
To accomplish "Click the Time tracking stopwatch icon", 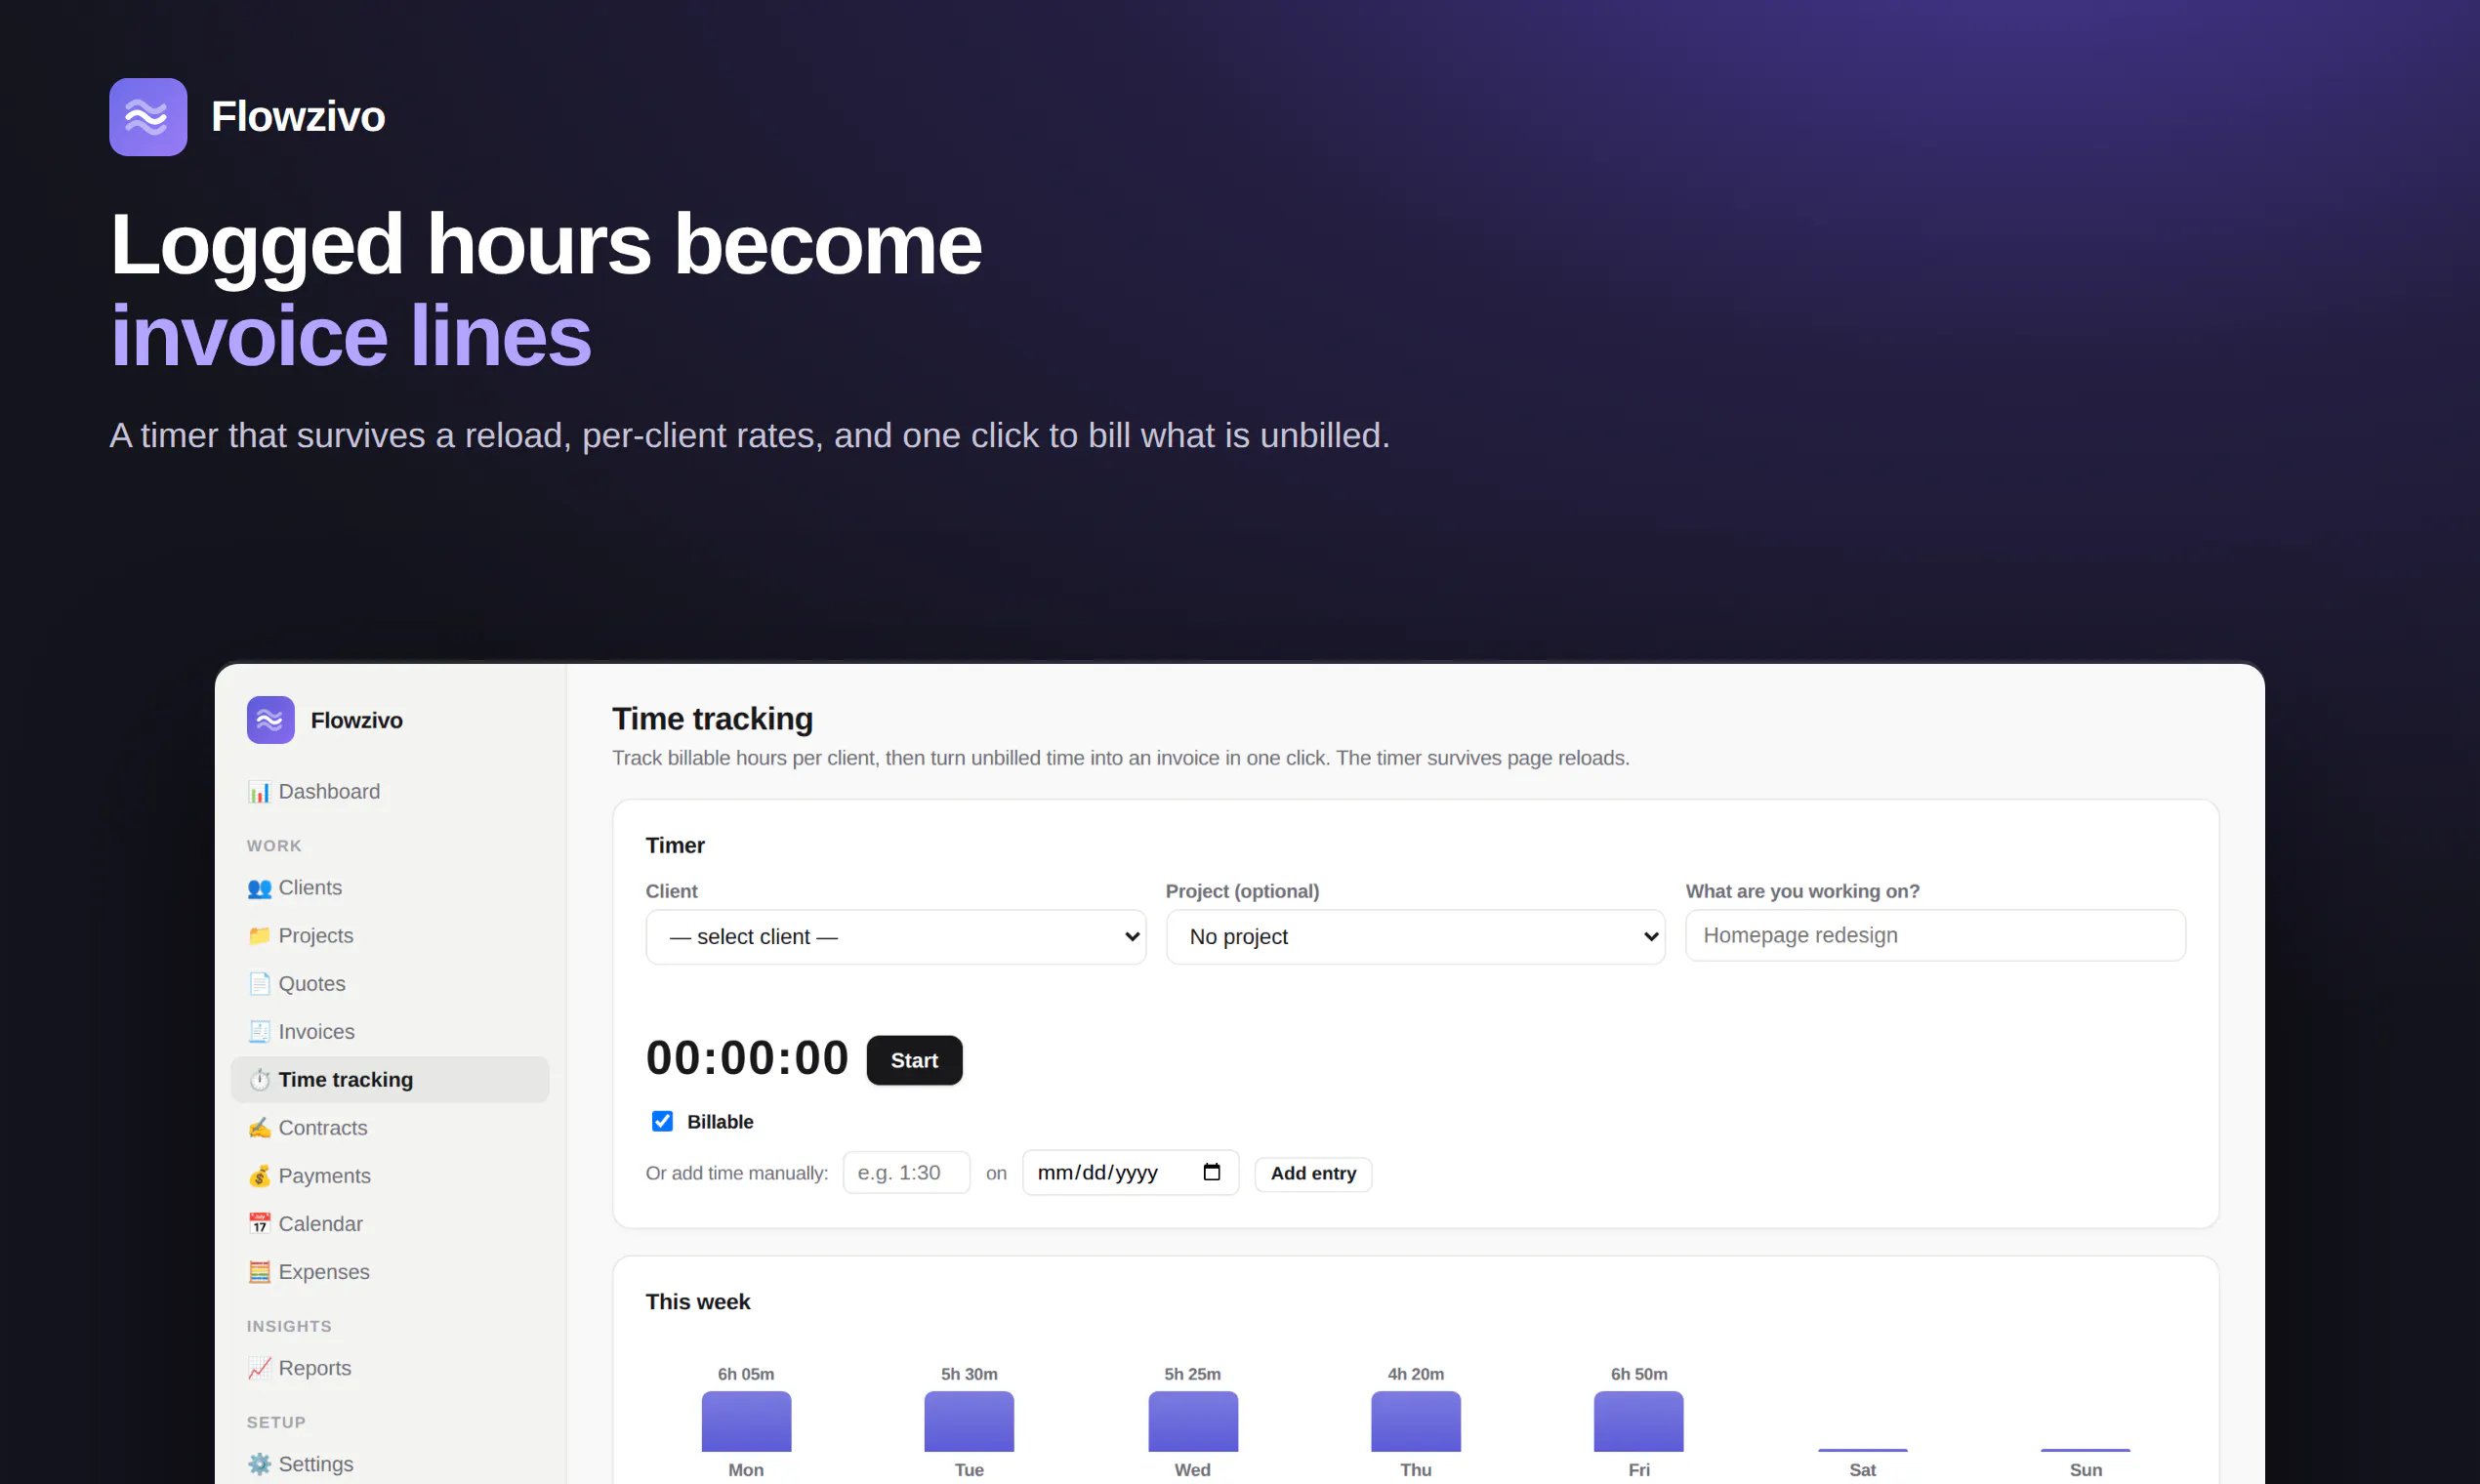I will point(259,1080).
